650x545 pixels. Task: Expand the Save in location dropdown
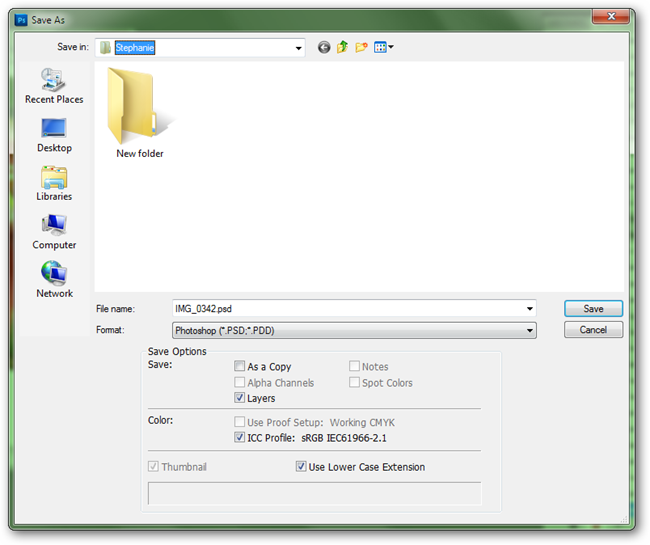pos(298,48)
